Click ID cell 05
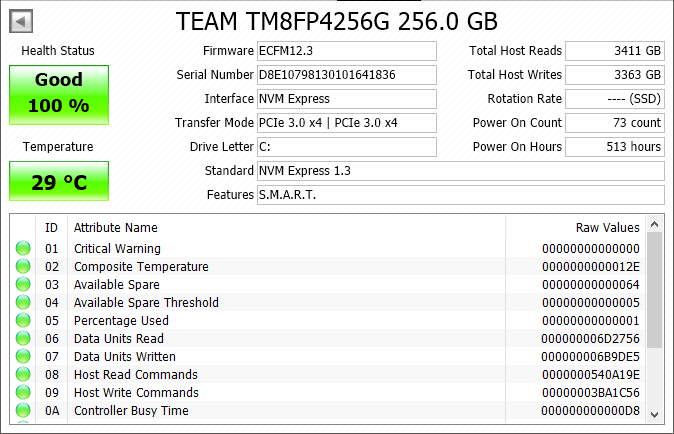This screenshot has width=674, height=434. [x=52, y=321]
